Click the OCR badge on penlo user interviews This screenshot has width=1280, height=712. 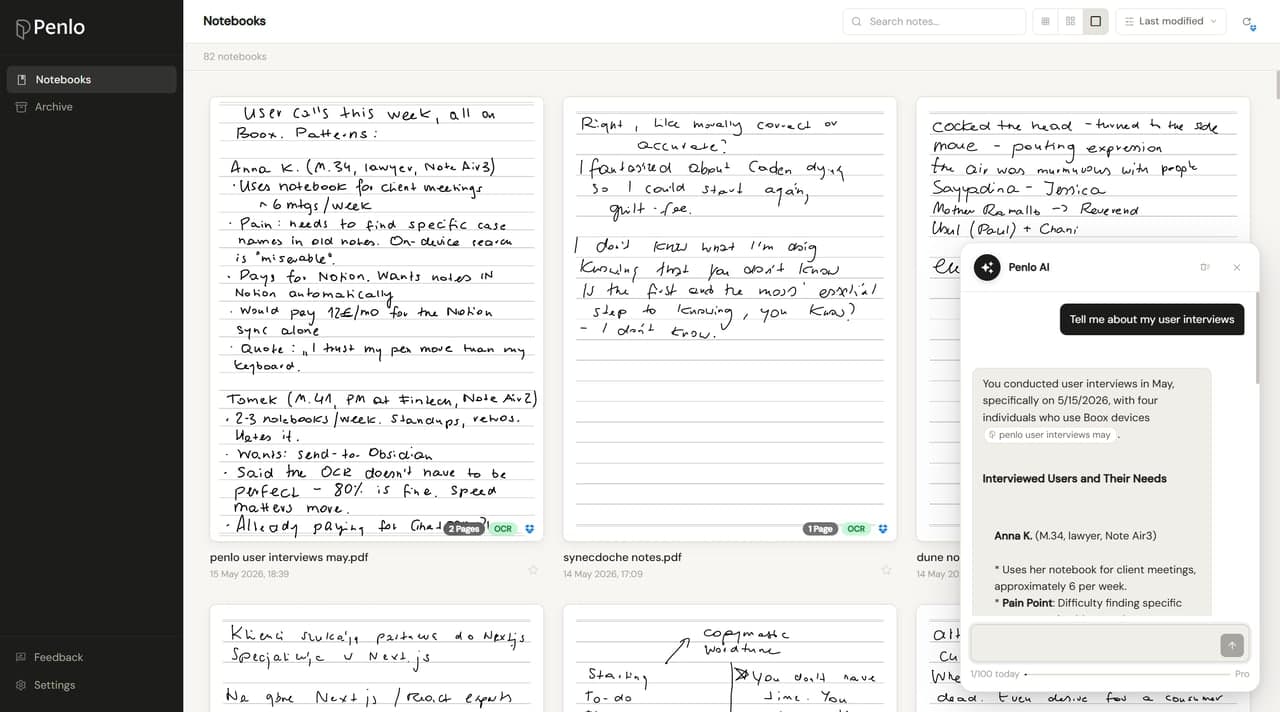tap(503, 529)
